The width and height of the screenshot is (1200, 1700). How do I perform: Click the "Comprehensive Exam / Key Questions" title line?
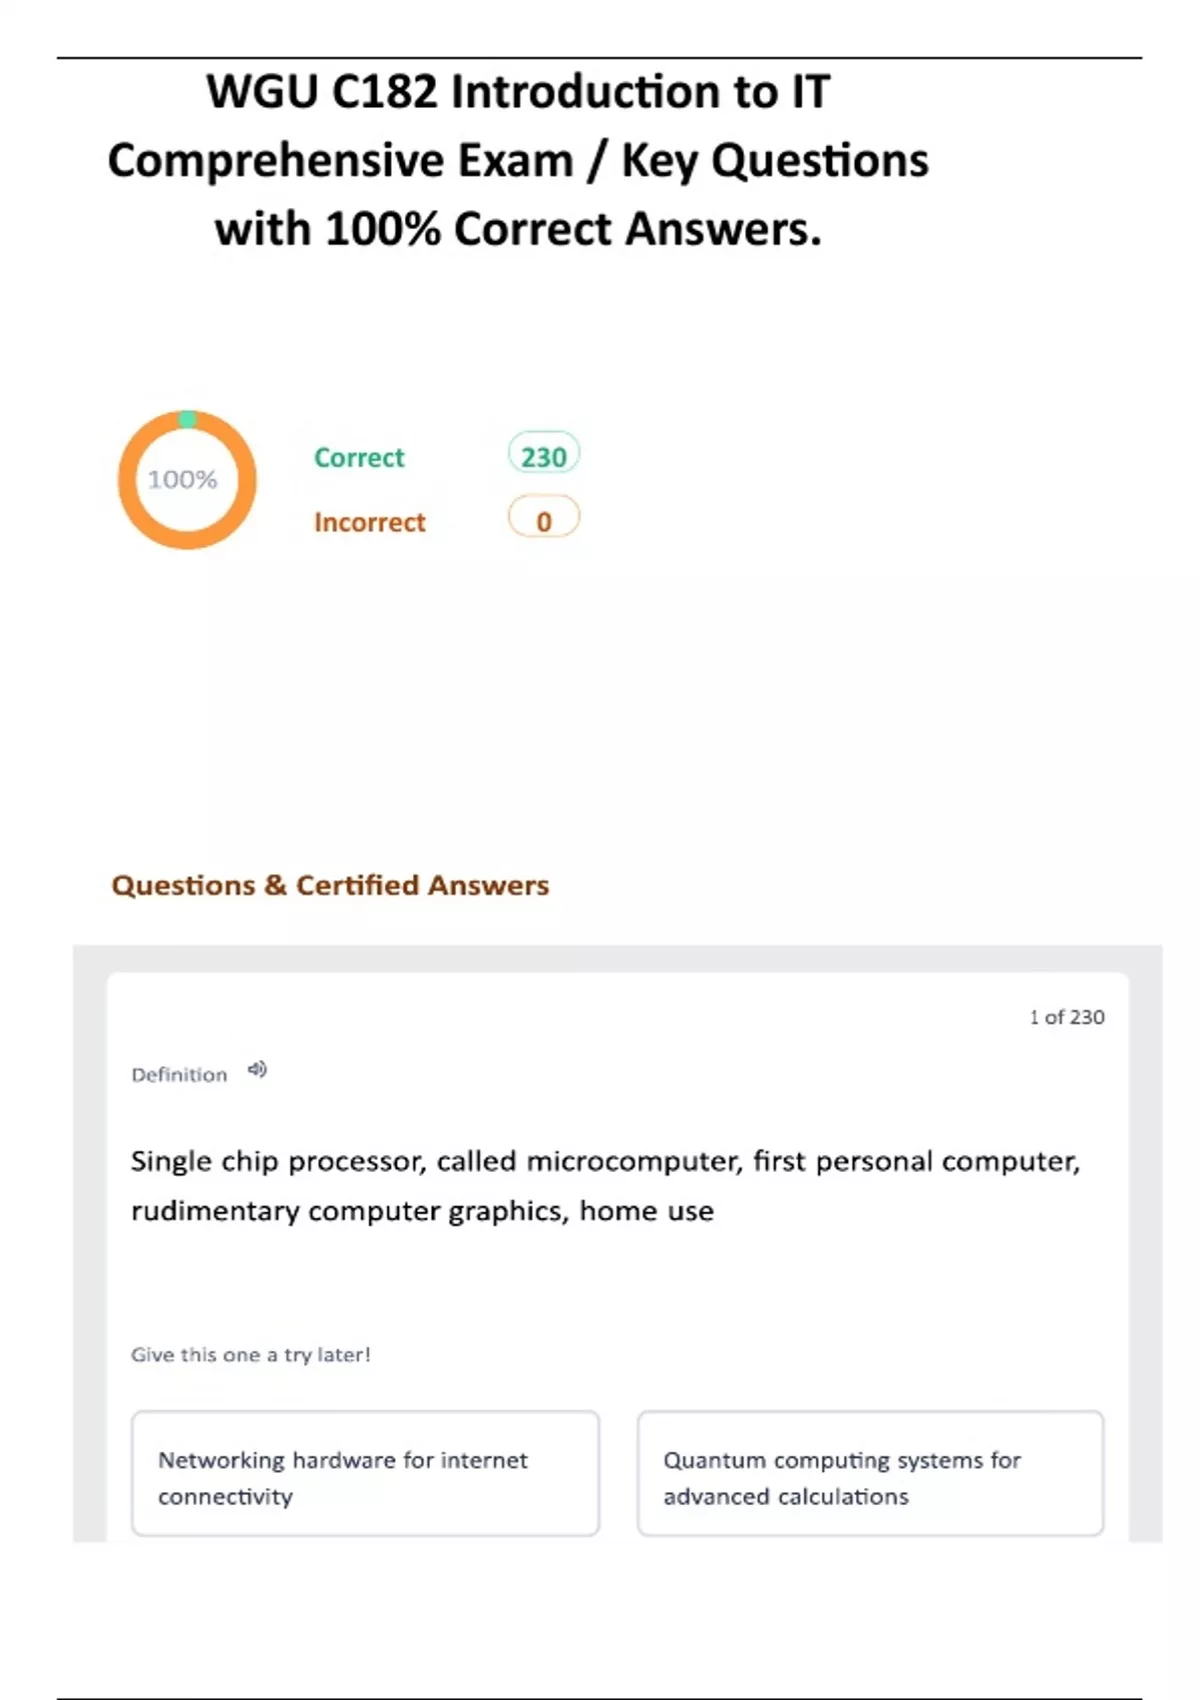click(x=518, y=160)
